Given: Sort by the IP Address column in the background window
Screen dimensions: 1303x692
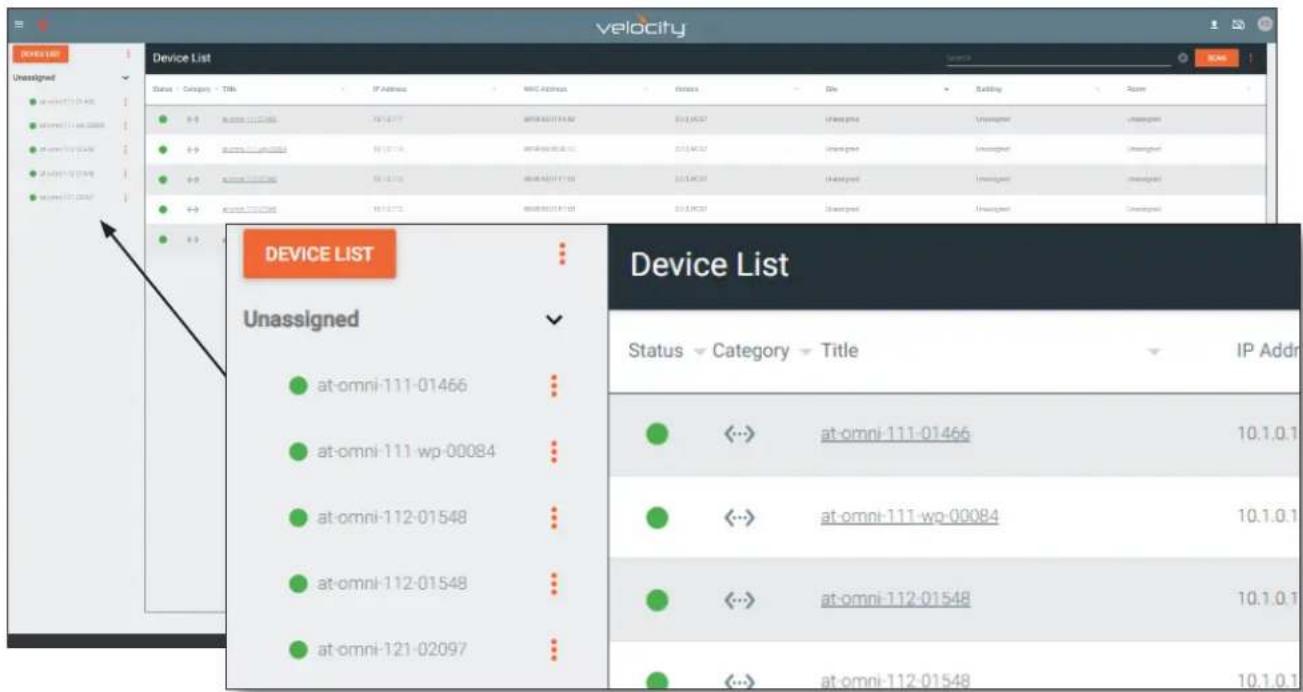Looking at the screenshot, I should tap(389, 89).
